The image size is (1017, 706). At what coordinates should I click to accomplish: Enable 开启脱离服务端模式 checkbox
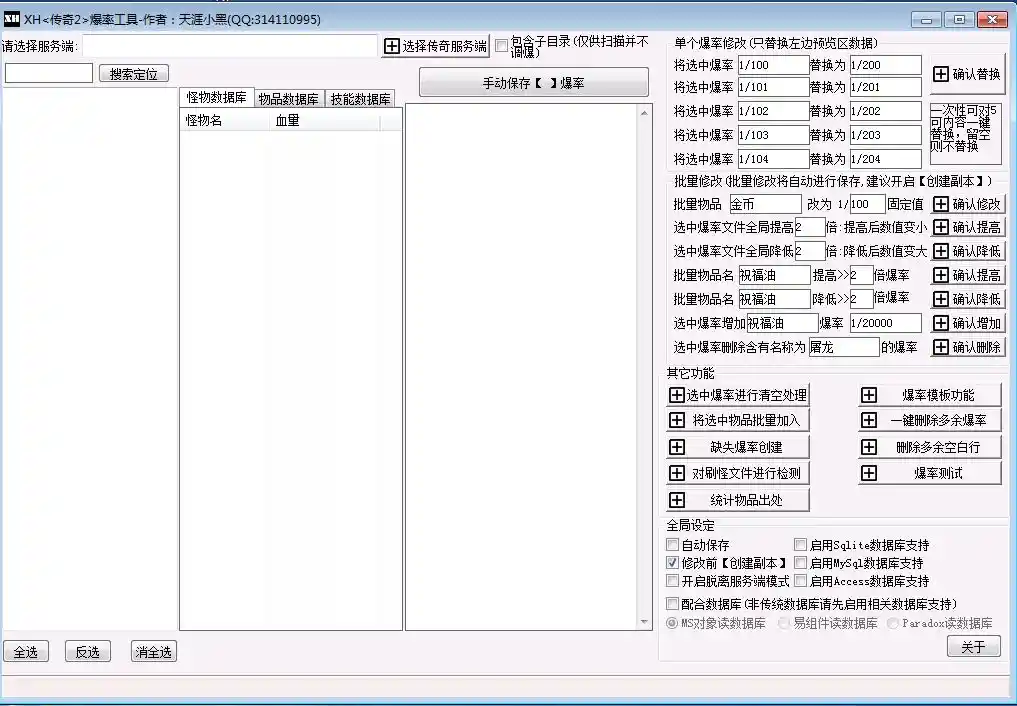[x=673, y=581]
